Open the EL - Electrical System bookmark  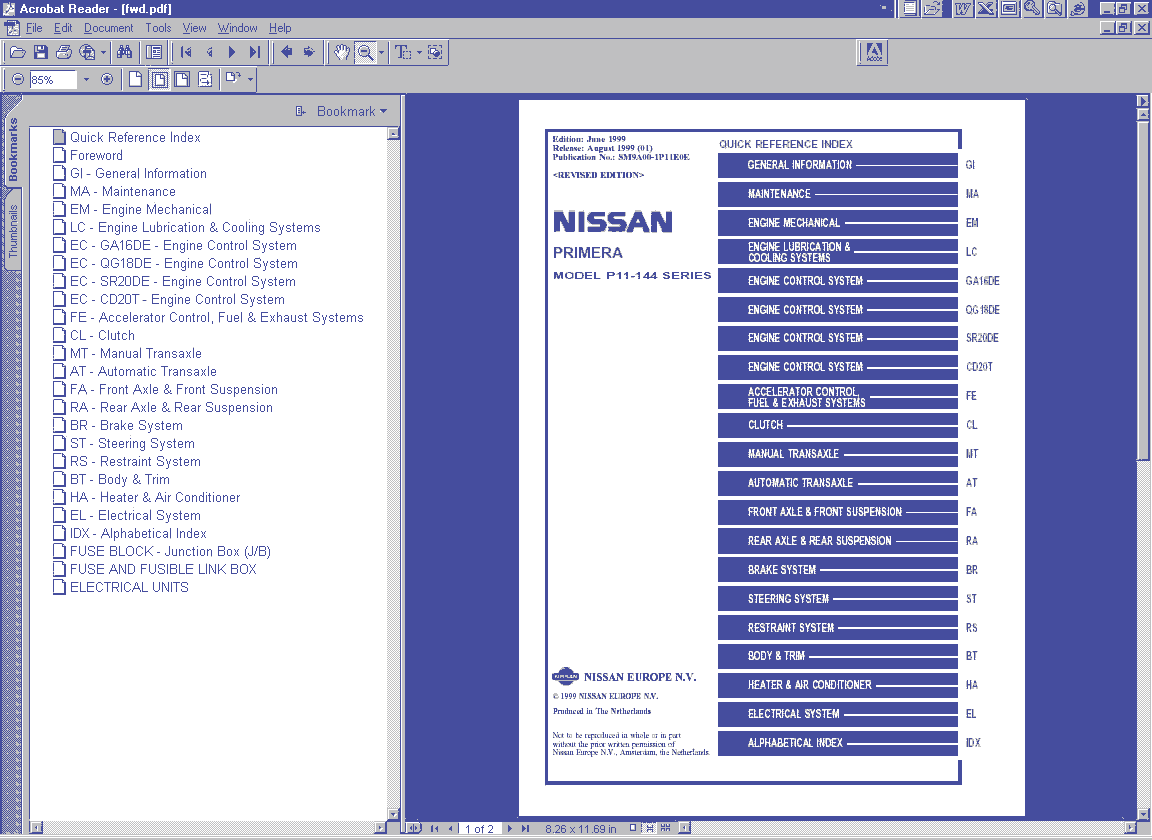click(135, 515)
